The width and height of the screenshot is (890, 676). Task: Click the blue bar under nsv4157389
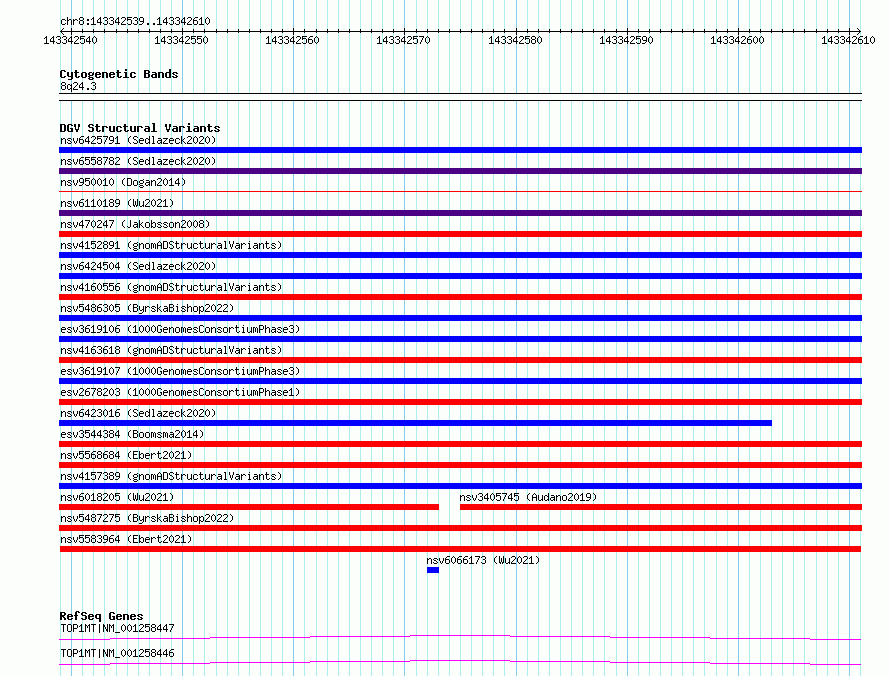[460, 486]
